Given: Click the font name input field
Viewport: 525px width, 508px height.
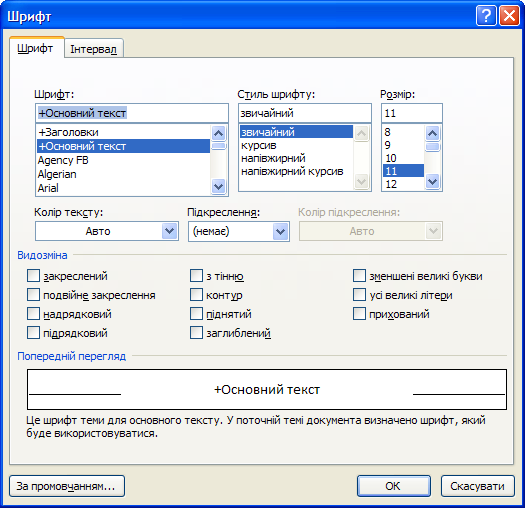Looking at the screenshot, I should (x=132, y=113).
